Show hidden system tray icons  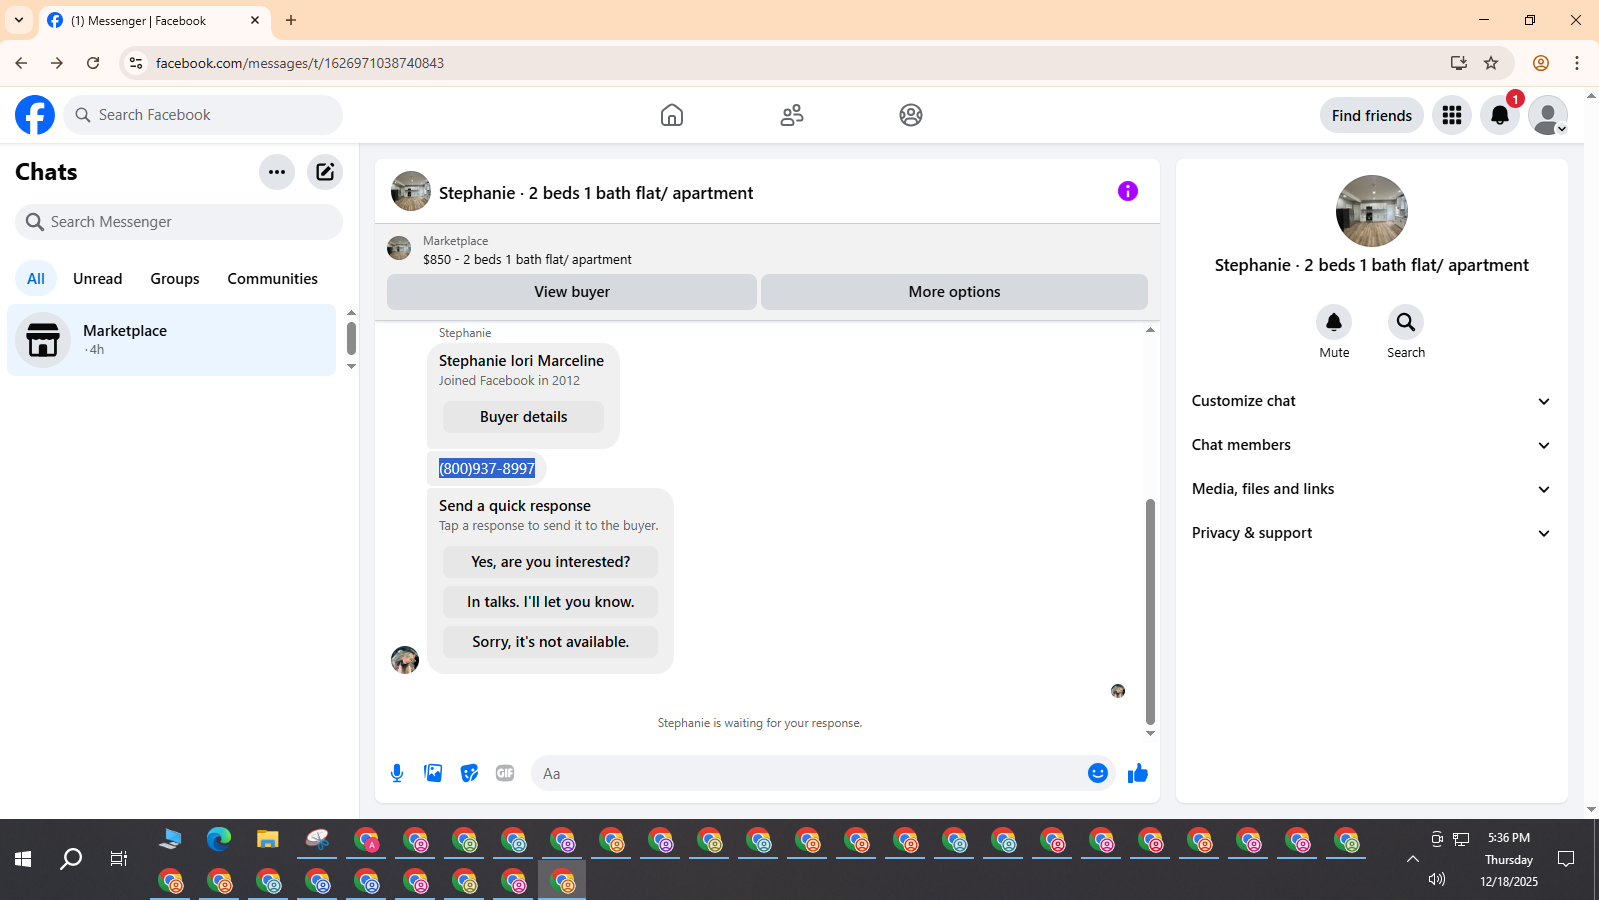point(1413,859)
